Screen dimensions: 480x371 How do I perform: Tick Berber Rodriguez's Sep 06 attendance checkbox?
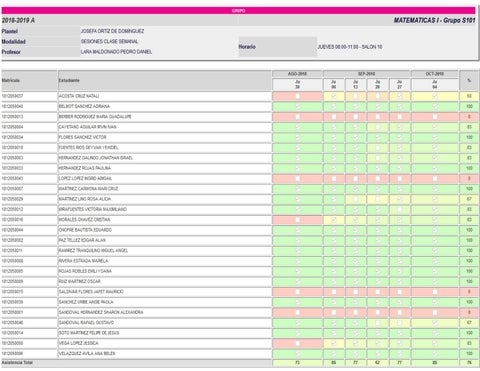click(334, 117)
